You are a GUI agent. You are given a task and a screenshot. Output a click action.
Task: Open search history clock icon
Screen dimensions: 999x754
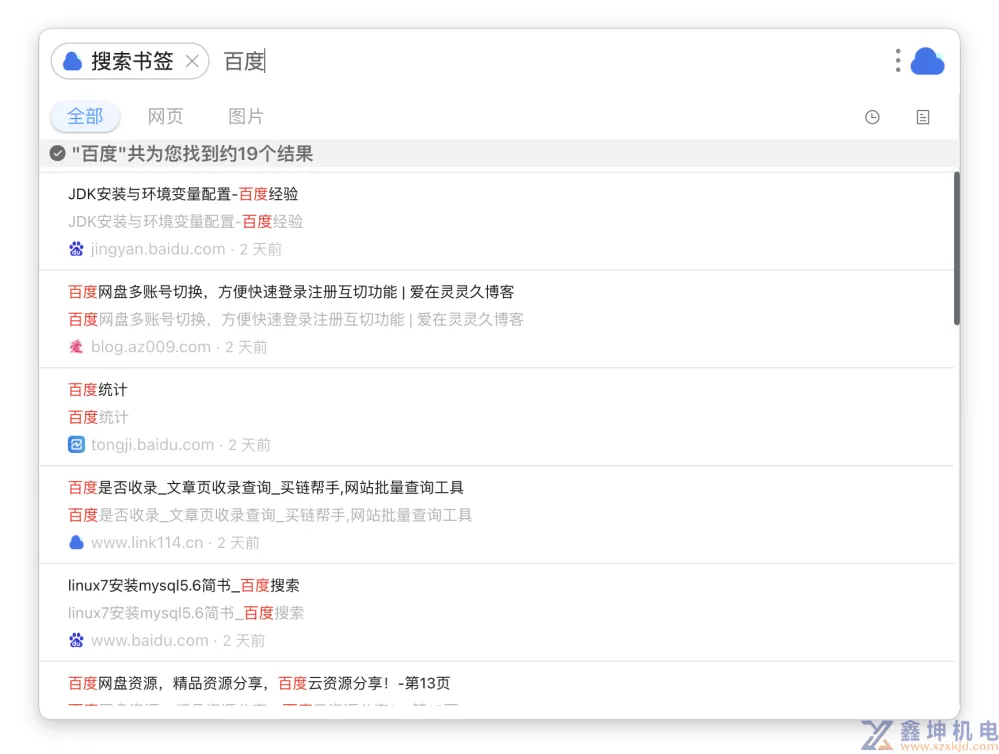(872, 117)
